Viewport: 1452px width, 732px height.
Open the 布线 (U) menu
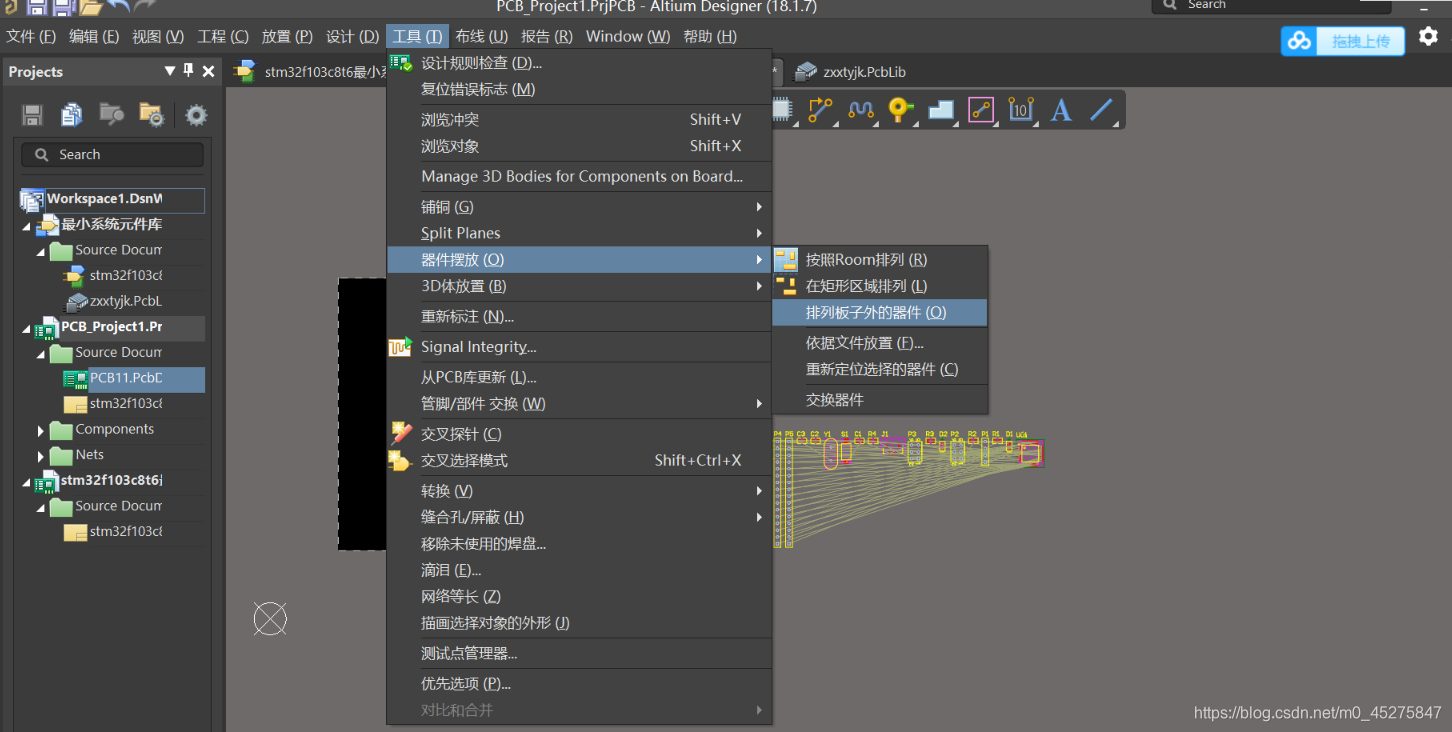click(x=481, y=36)
